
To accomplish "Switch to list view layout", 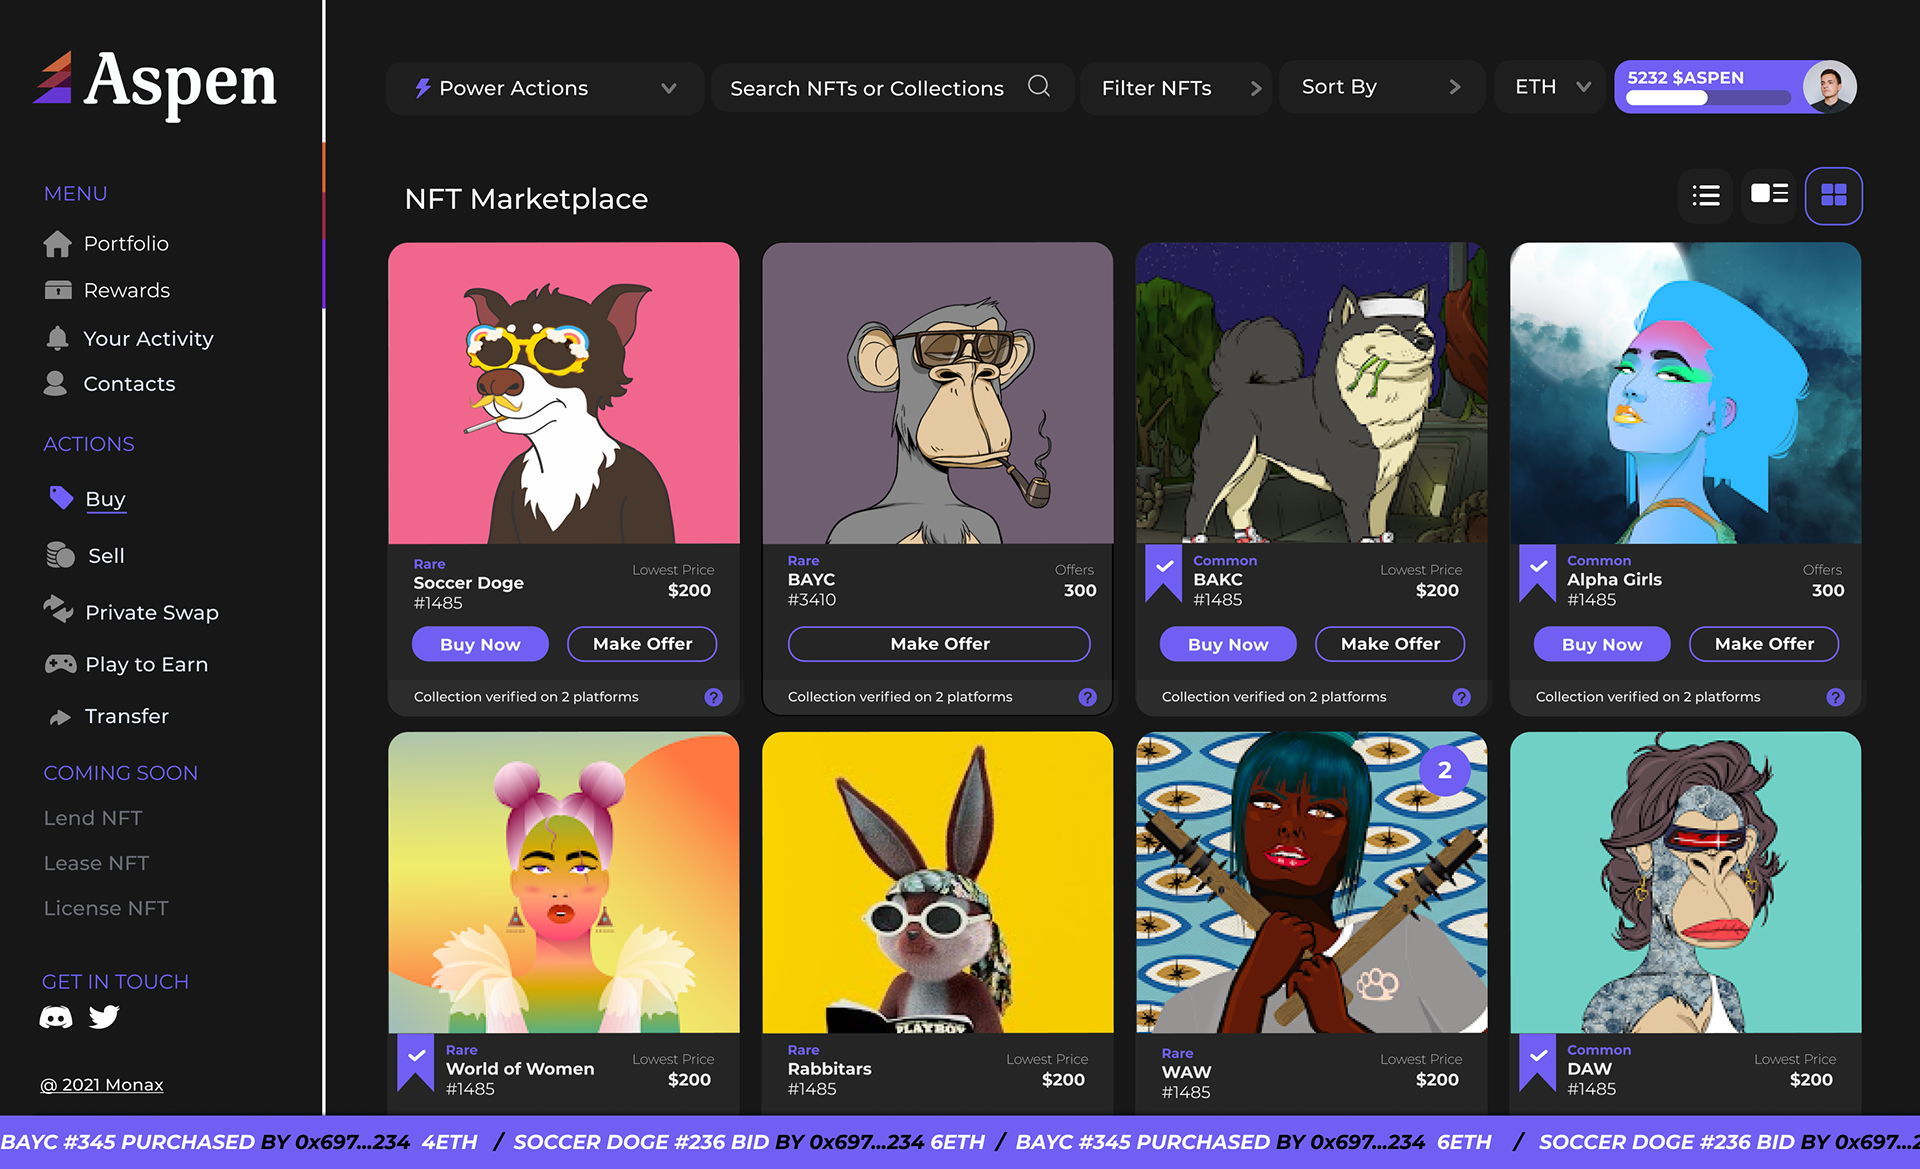I will [x=1706, y=195].
